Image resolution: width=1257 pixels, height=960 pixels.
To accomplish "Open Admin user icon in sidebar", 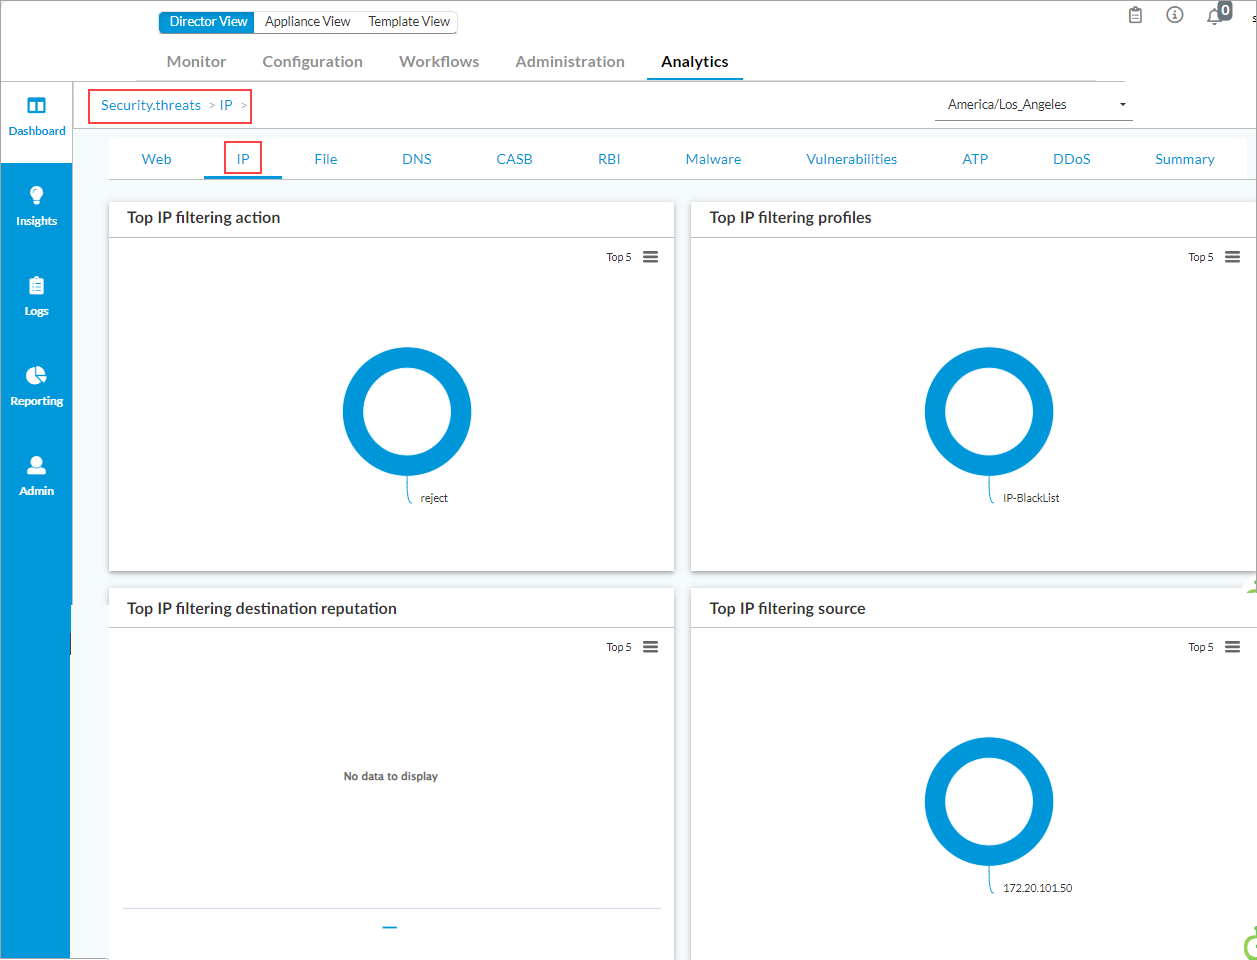I will 36,465.
